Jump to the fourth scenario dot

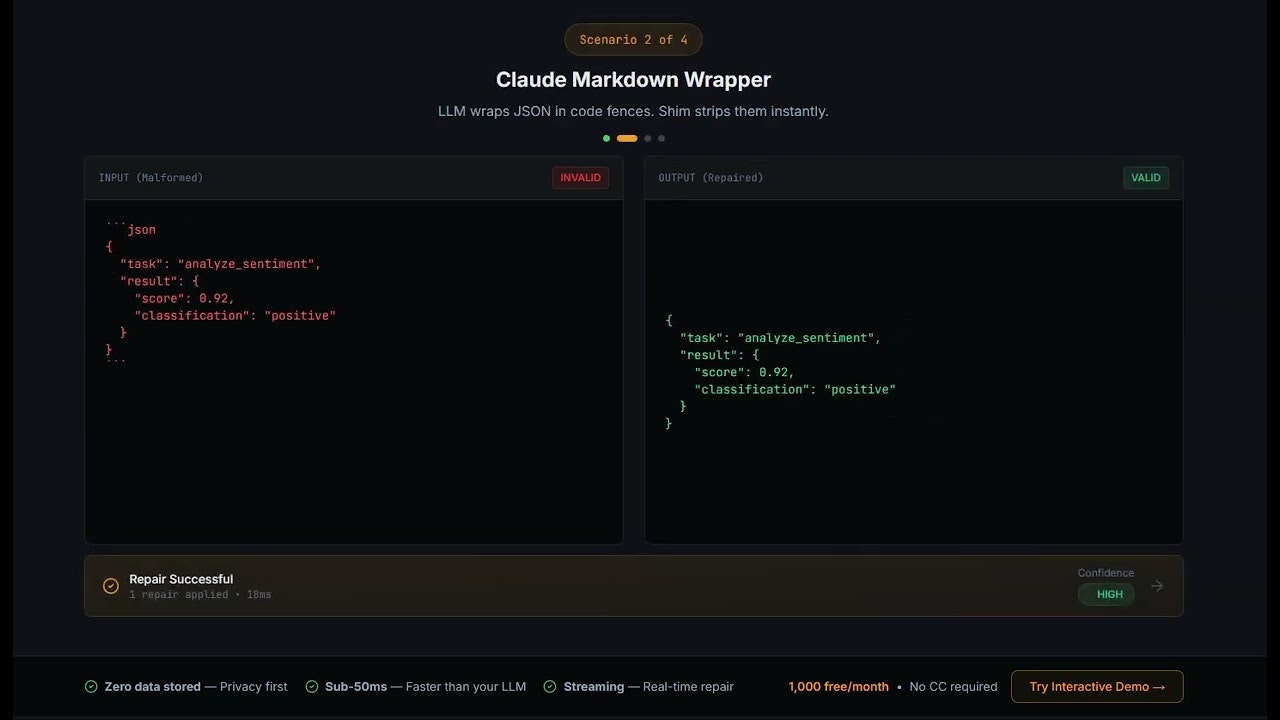click(x=661, y=138)
